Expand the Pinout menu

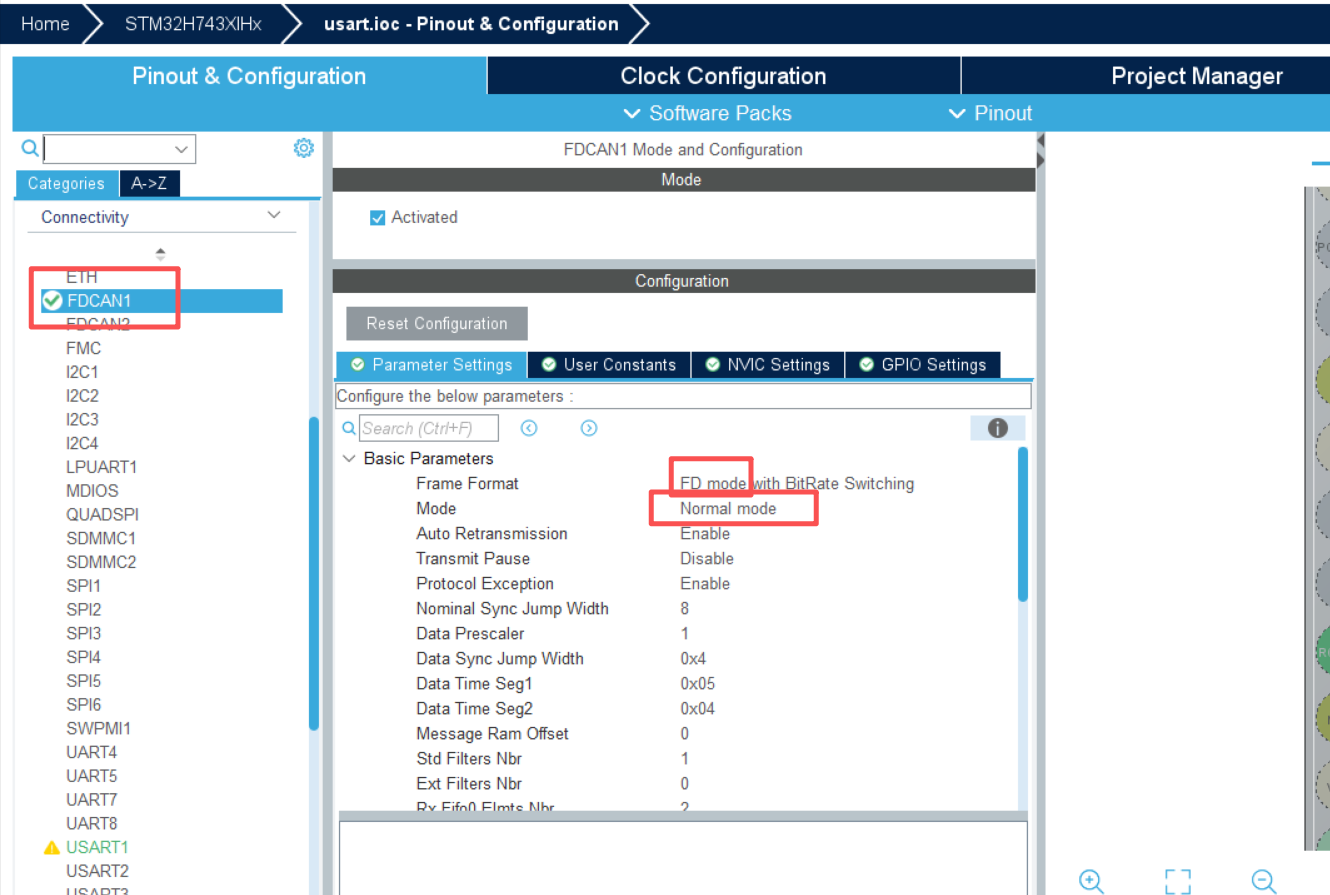coord(990,113)
